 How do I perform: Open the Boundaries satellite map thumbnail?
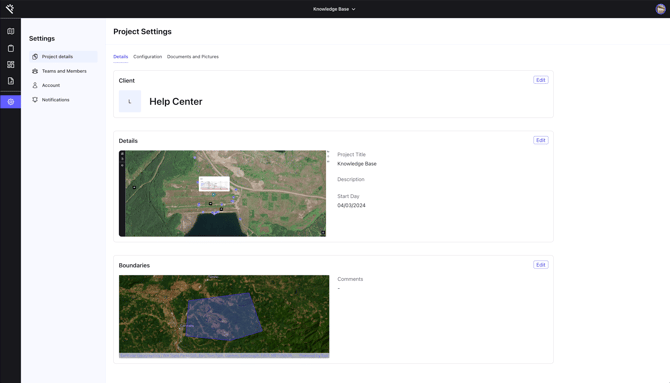point(224,316)
